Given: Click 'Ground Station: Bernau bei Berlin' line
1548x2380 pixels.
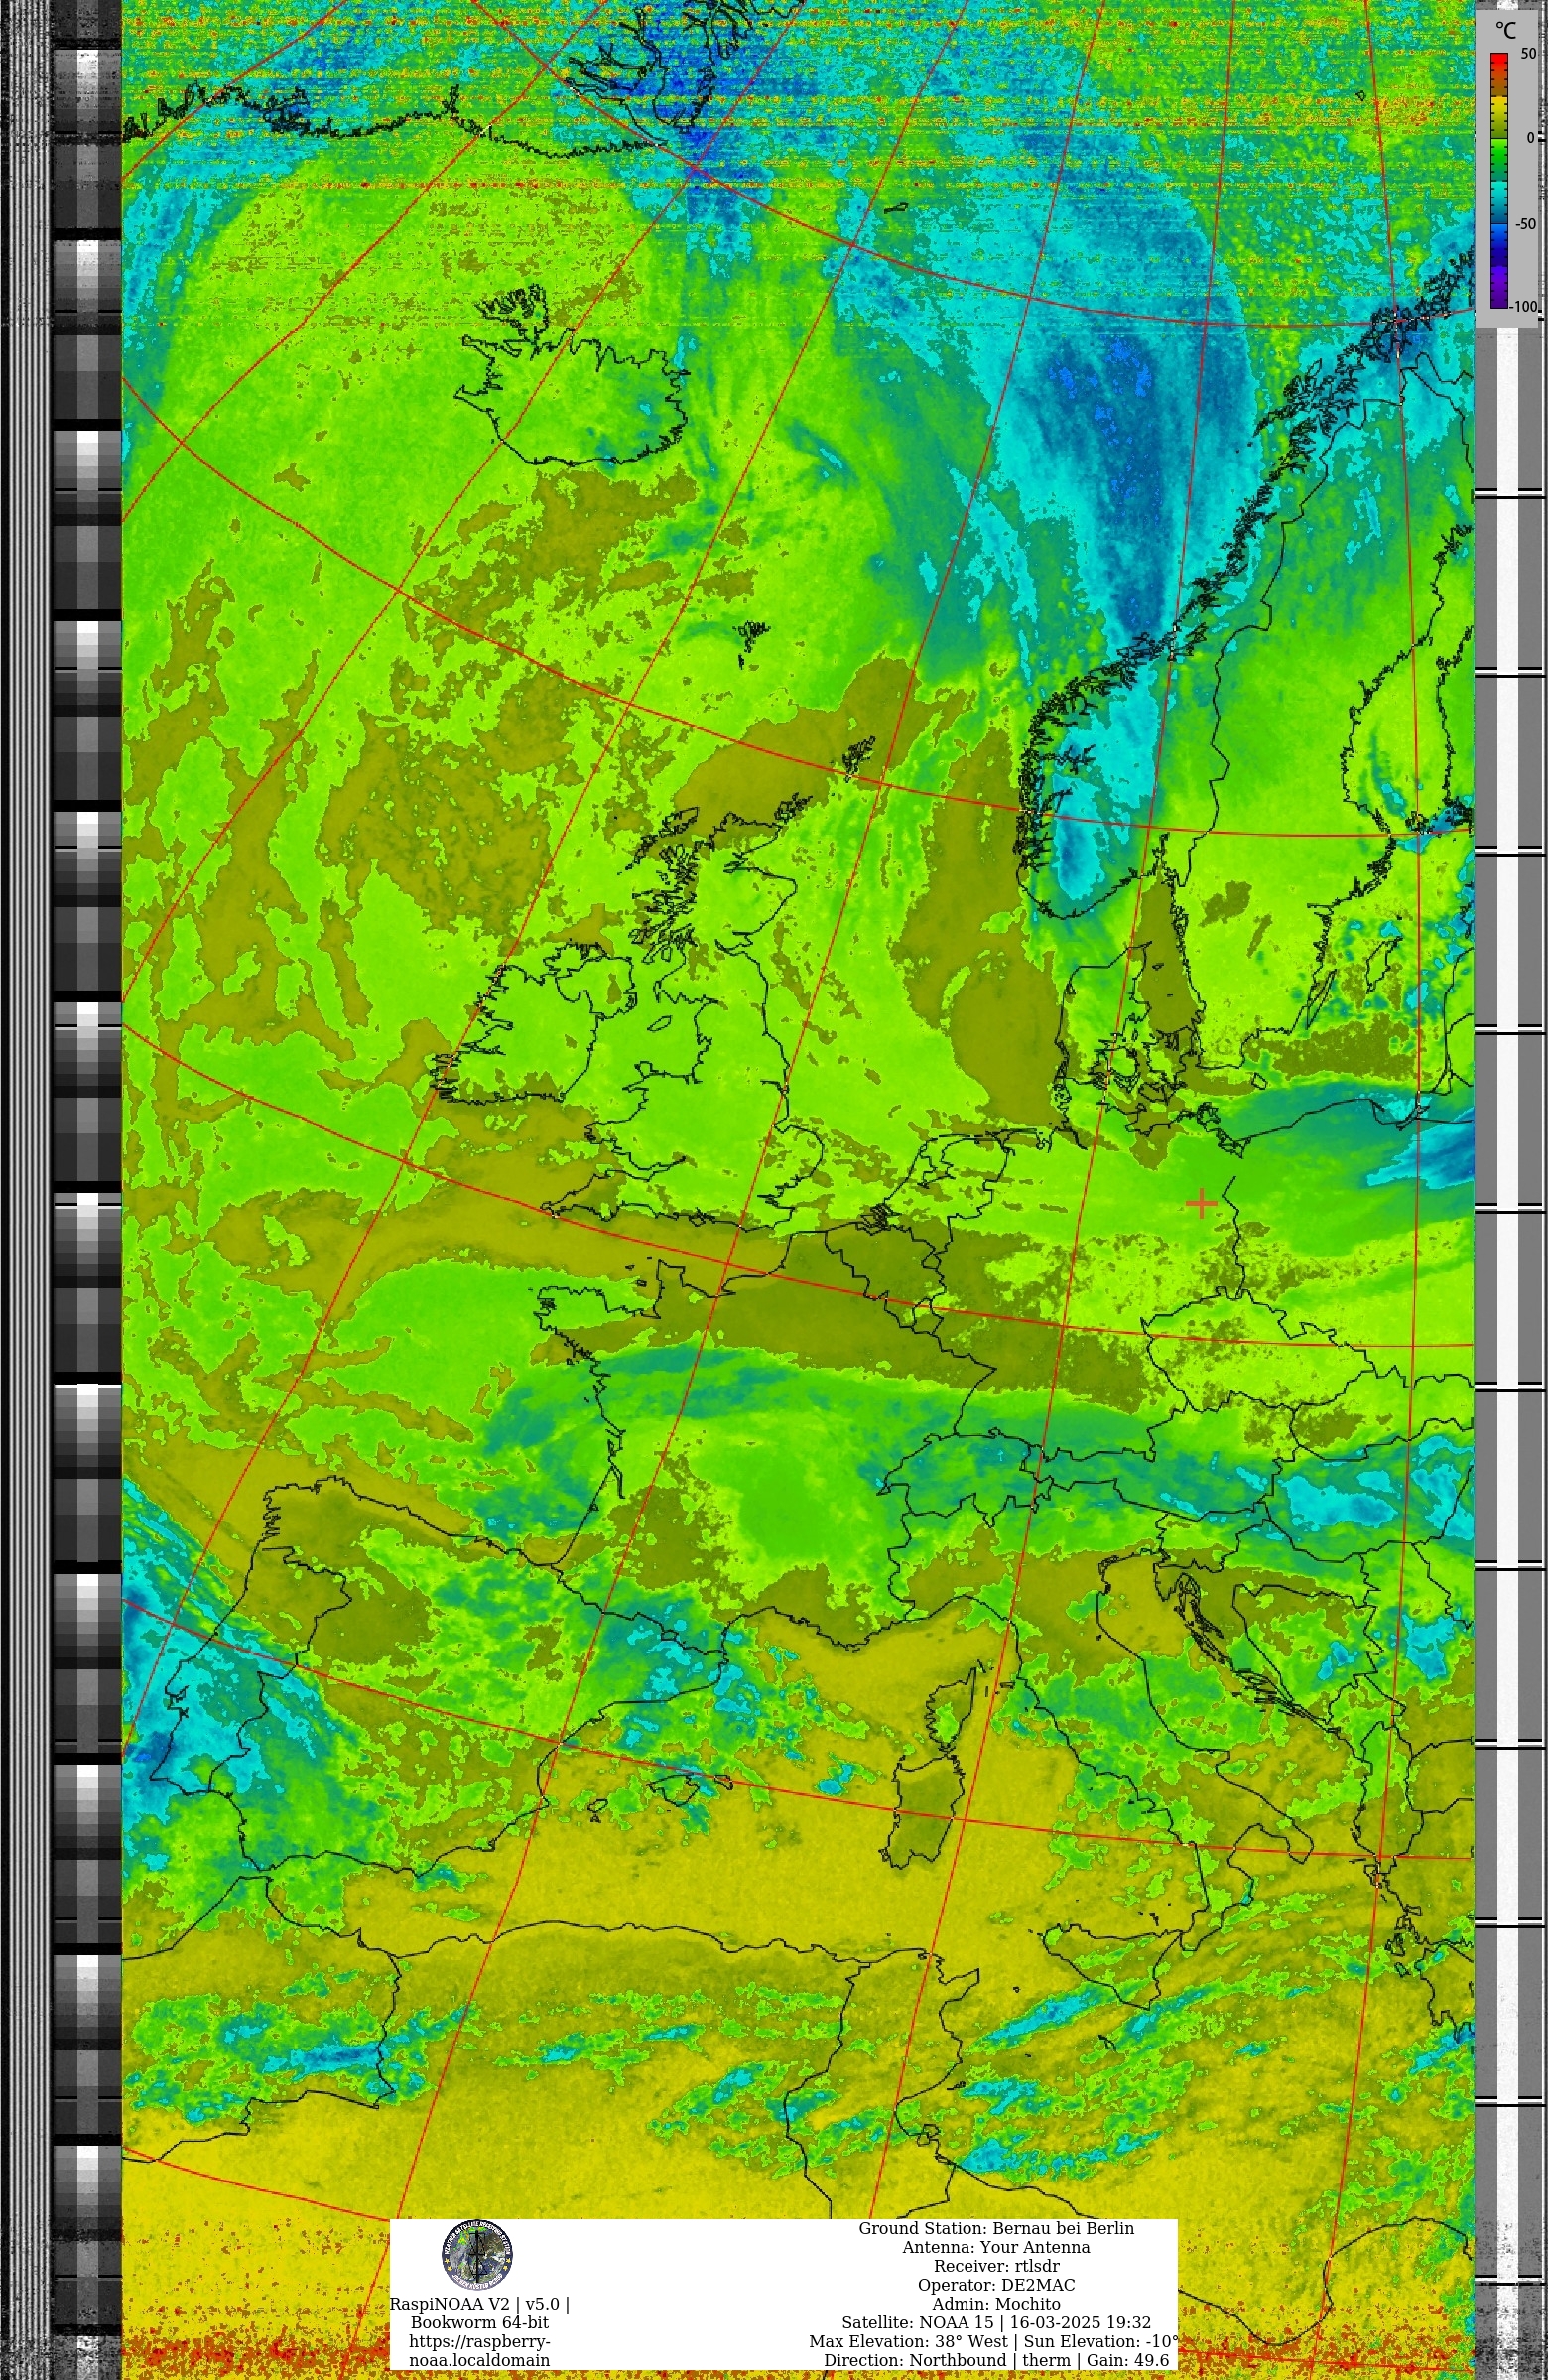Looking at the screenshot, I should [x=996, y=2228].
